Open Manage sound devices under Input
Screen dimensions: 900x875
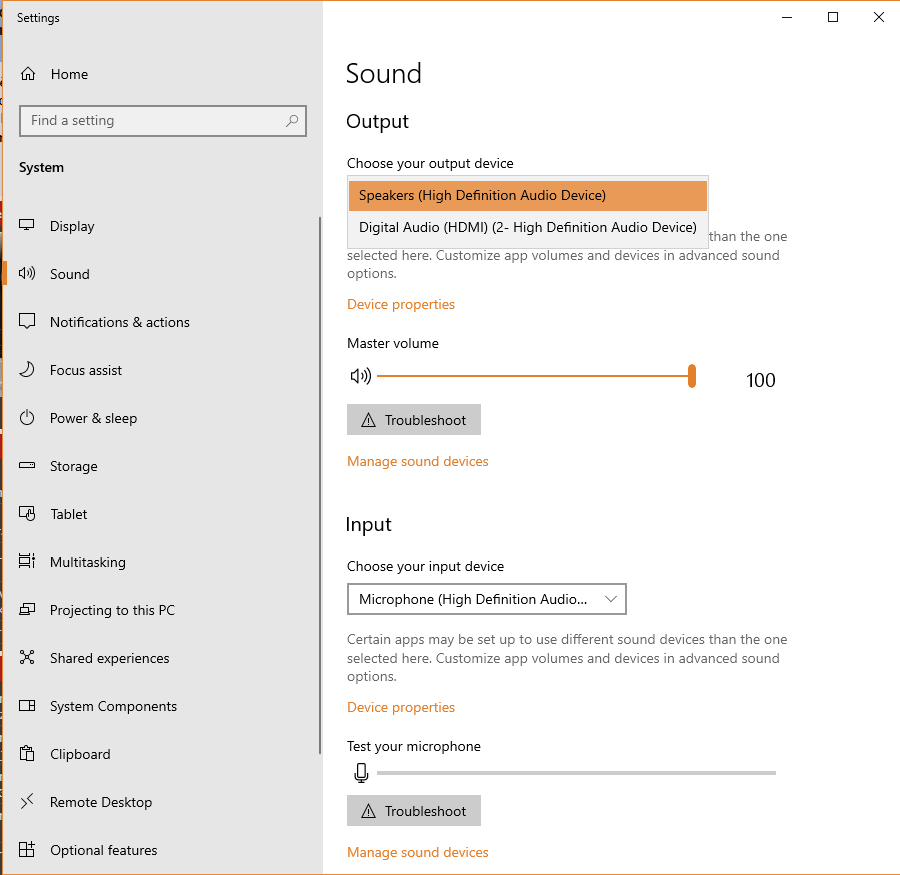tap(417, 852)
